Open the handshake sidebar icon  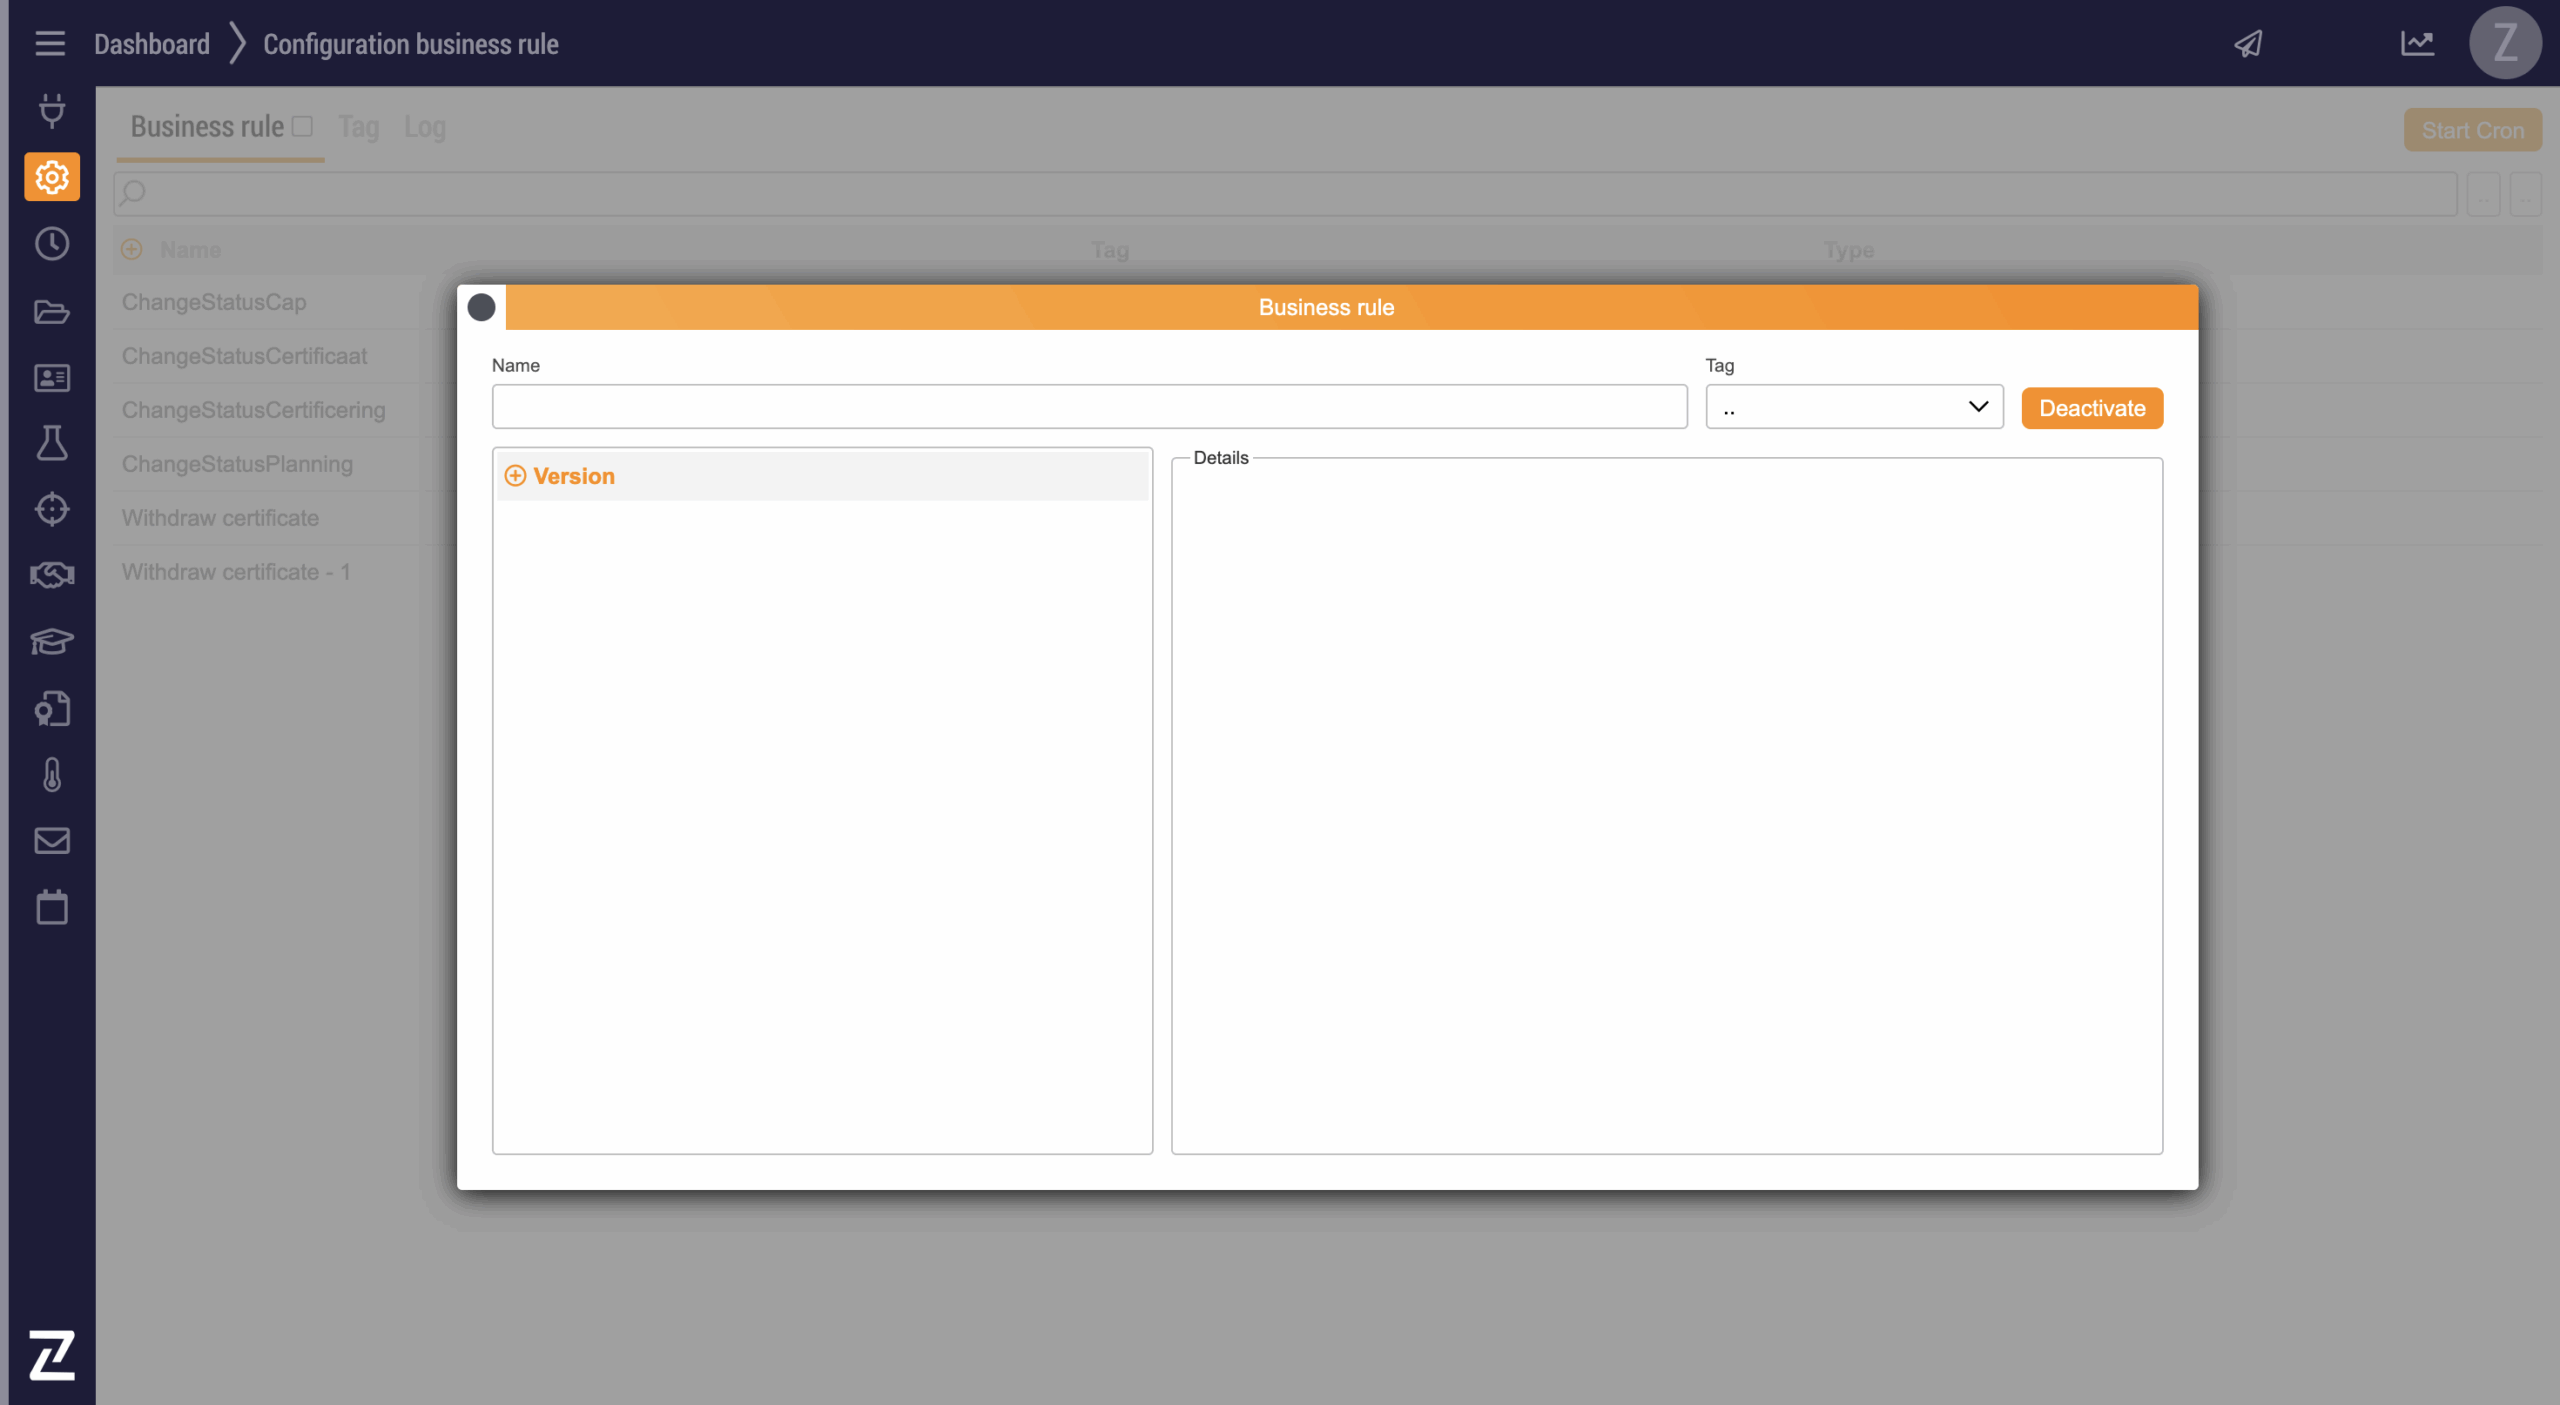tap(52, 575)
